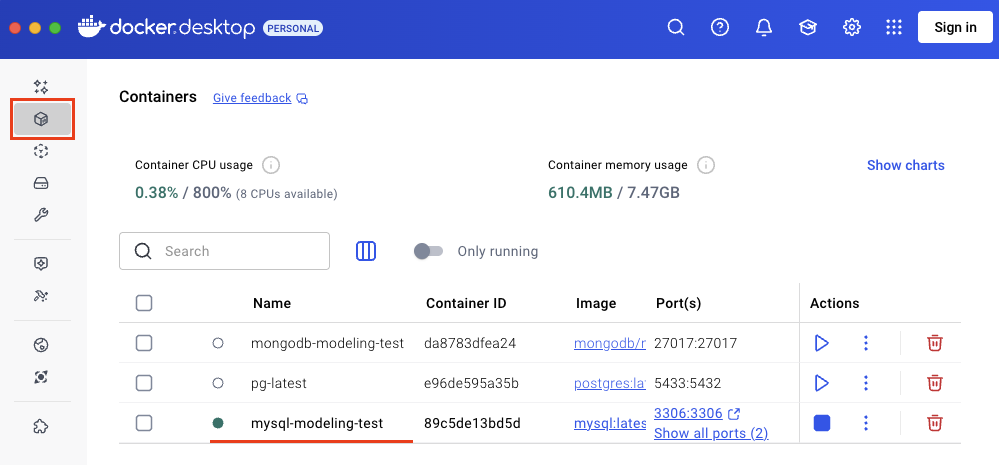Check the mysql-modeling-test row checkbox
The width and height of the screenshot is (999, 465).
[144, 423]
